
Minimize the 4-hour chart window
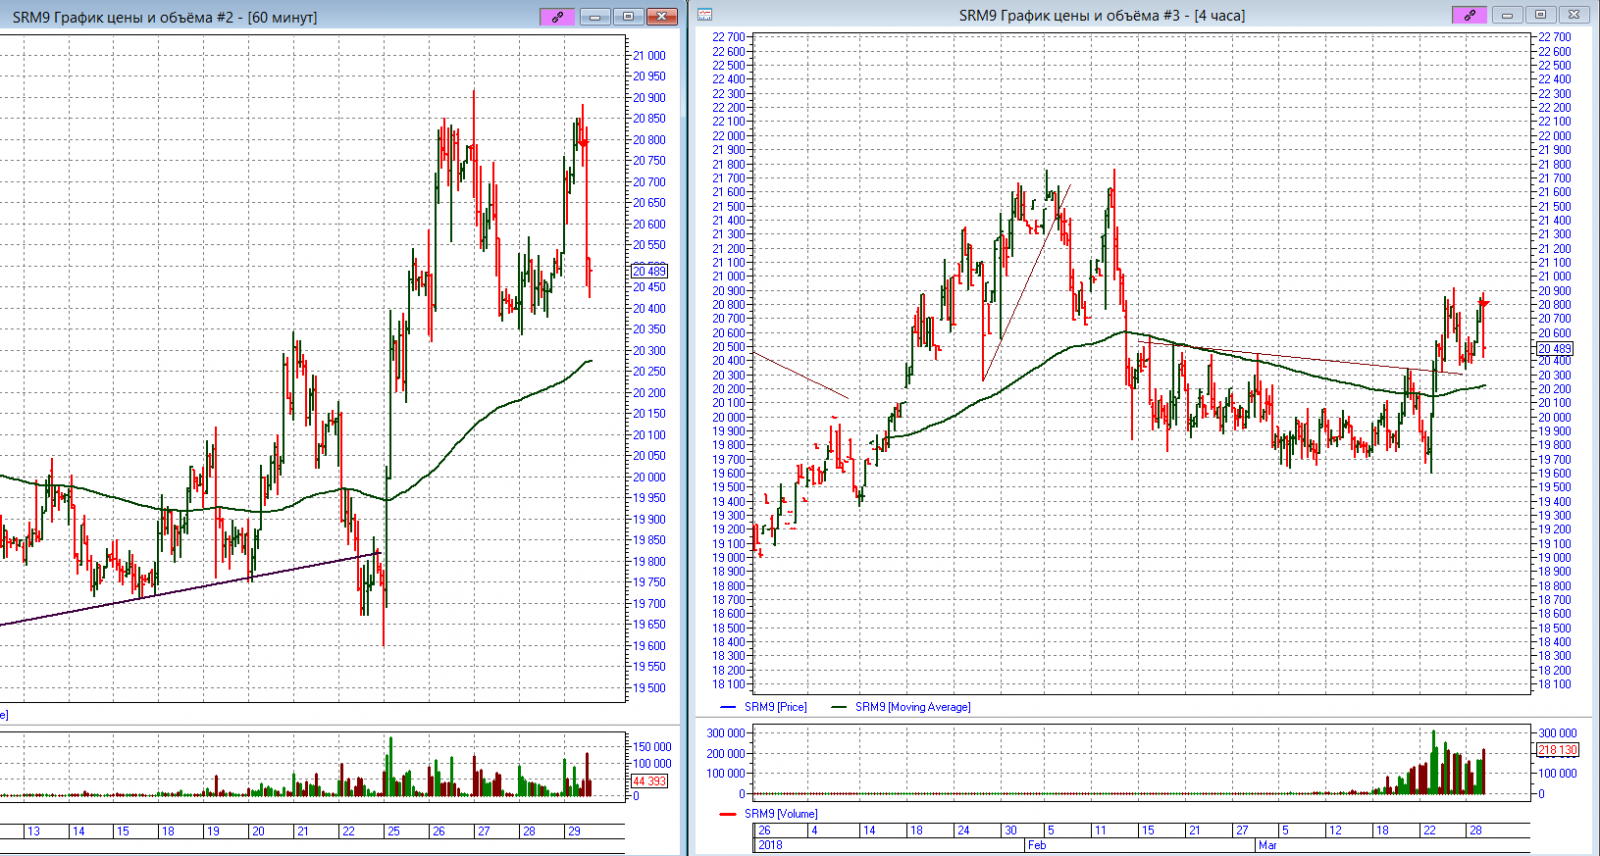point(1507,15)
